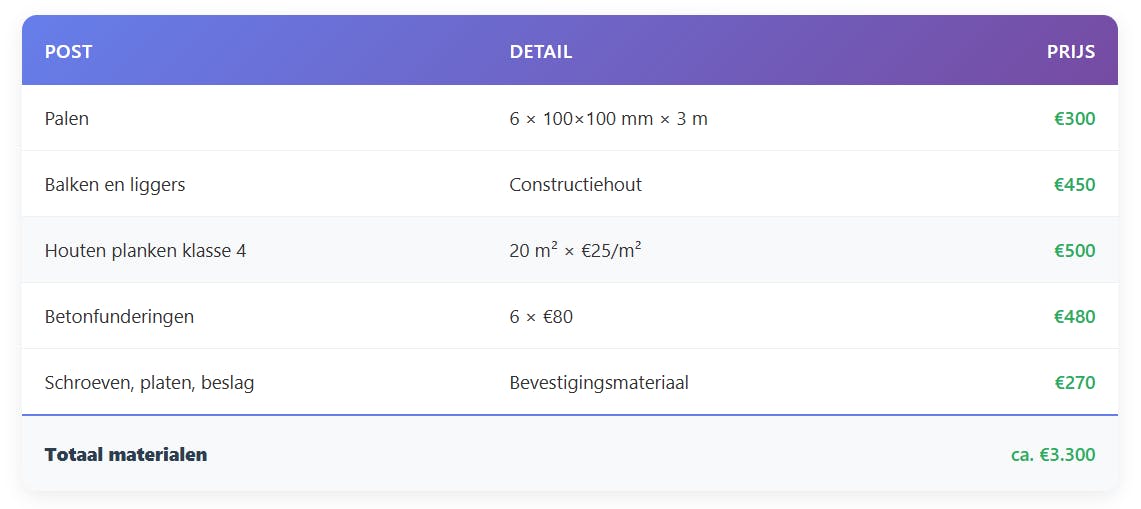Select the Houten planken klasse 4 cell
Image resolution: width=1141 pixels, height=509 pixels.
tap(145, 251)
